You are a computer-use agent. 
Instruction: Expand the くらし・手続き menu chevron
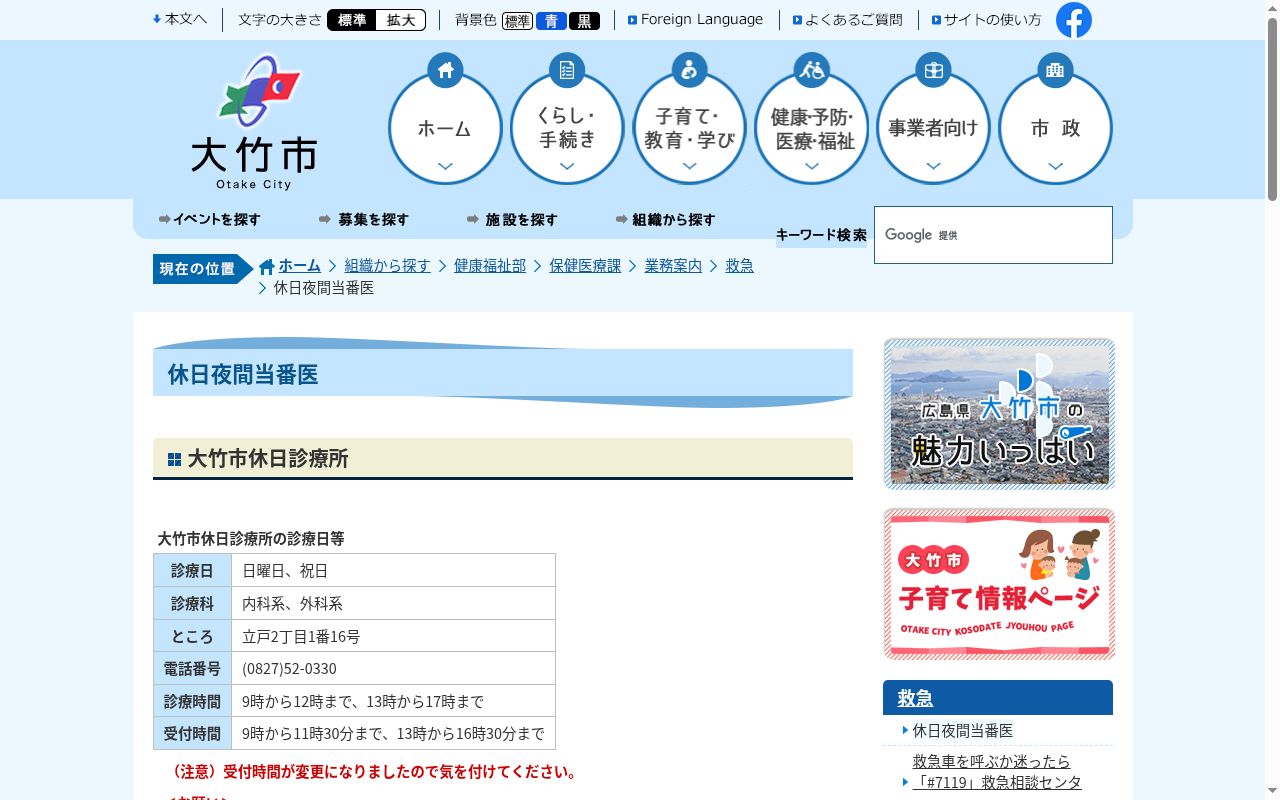coord(567,166)
